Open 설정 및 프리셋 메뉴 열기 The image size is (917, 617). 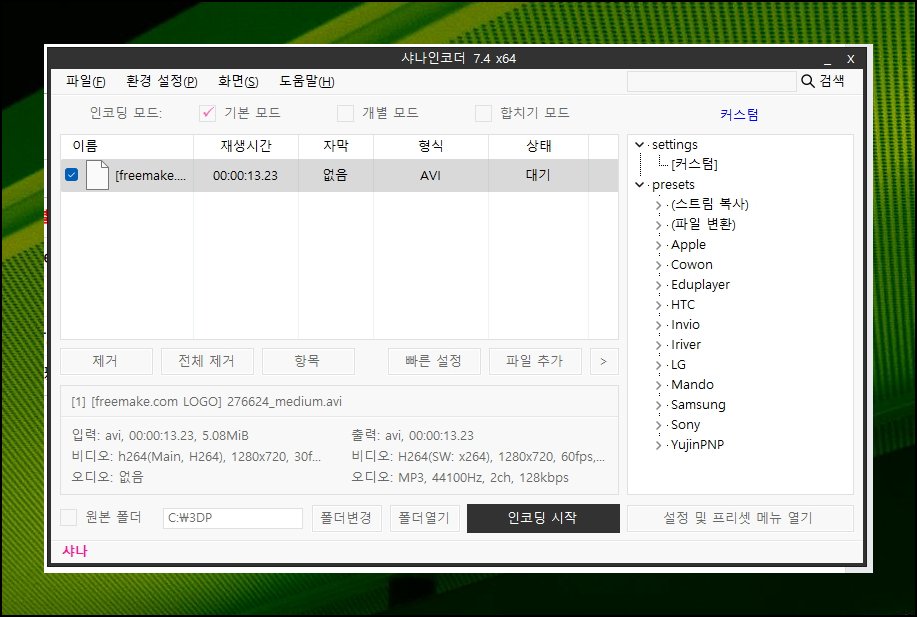click(740, 518)
